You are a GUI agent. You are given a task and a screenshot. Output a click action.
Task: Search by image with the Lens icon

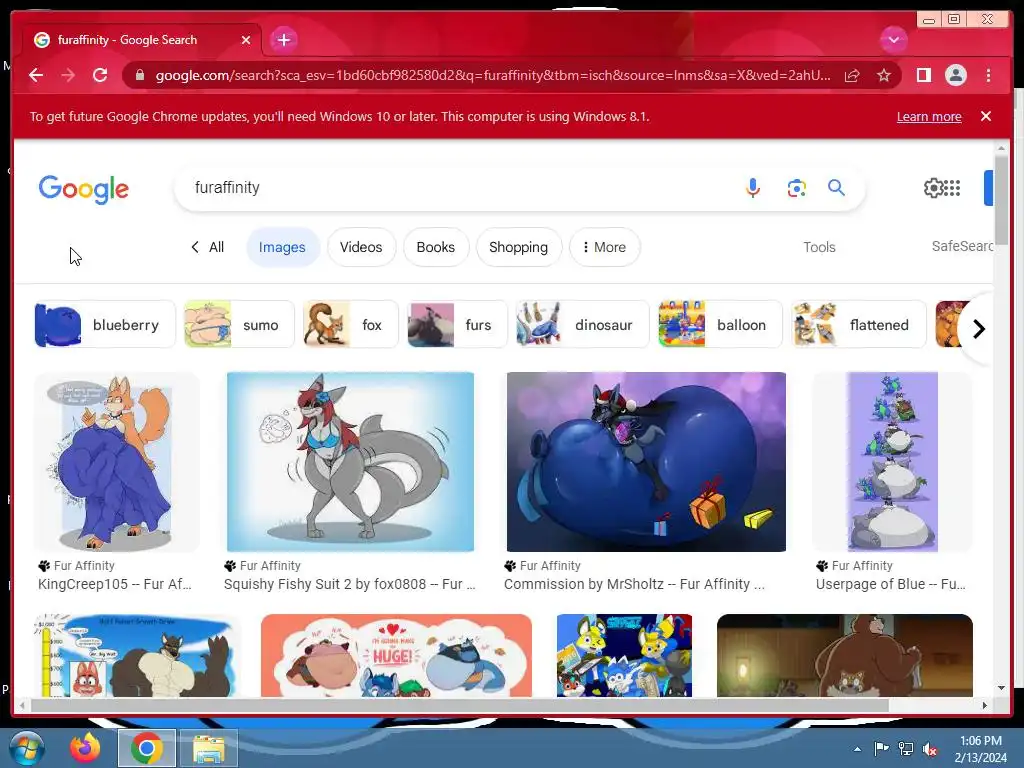click(x=796, y=188)
